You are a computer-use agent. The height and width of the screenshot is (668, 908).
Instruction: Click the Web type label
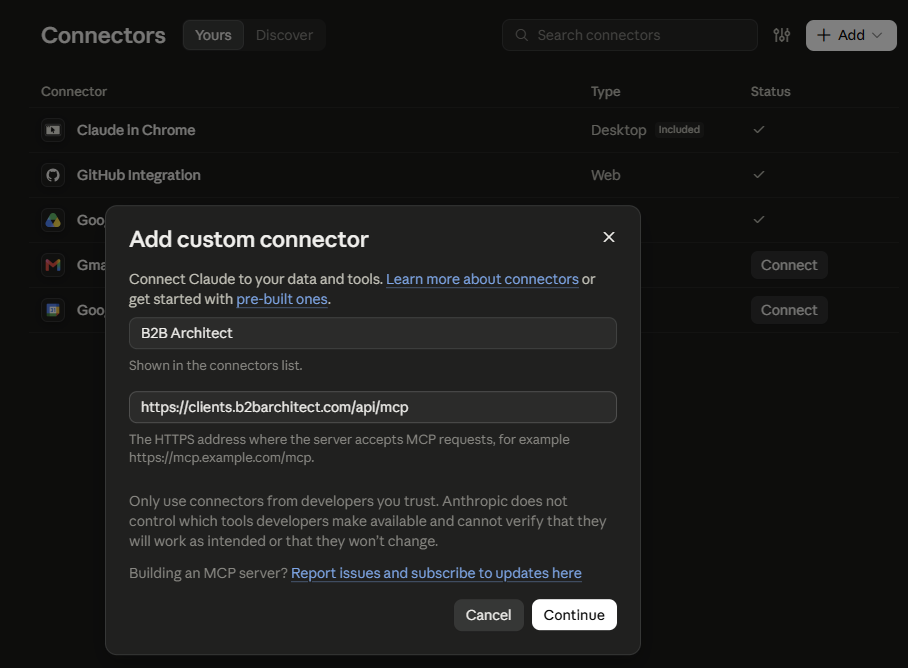pyautogui.click(x=605, y=175)
